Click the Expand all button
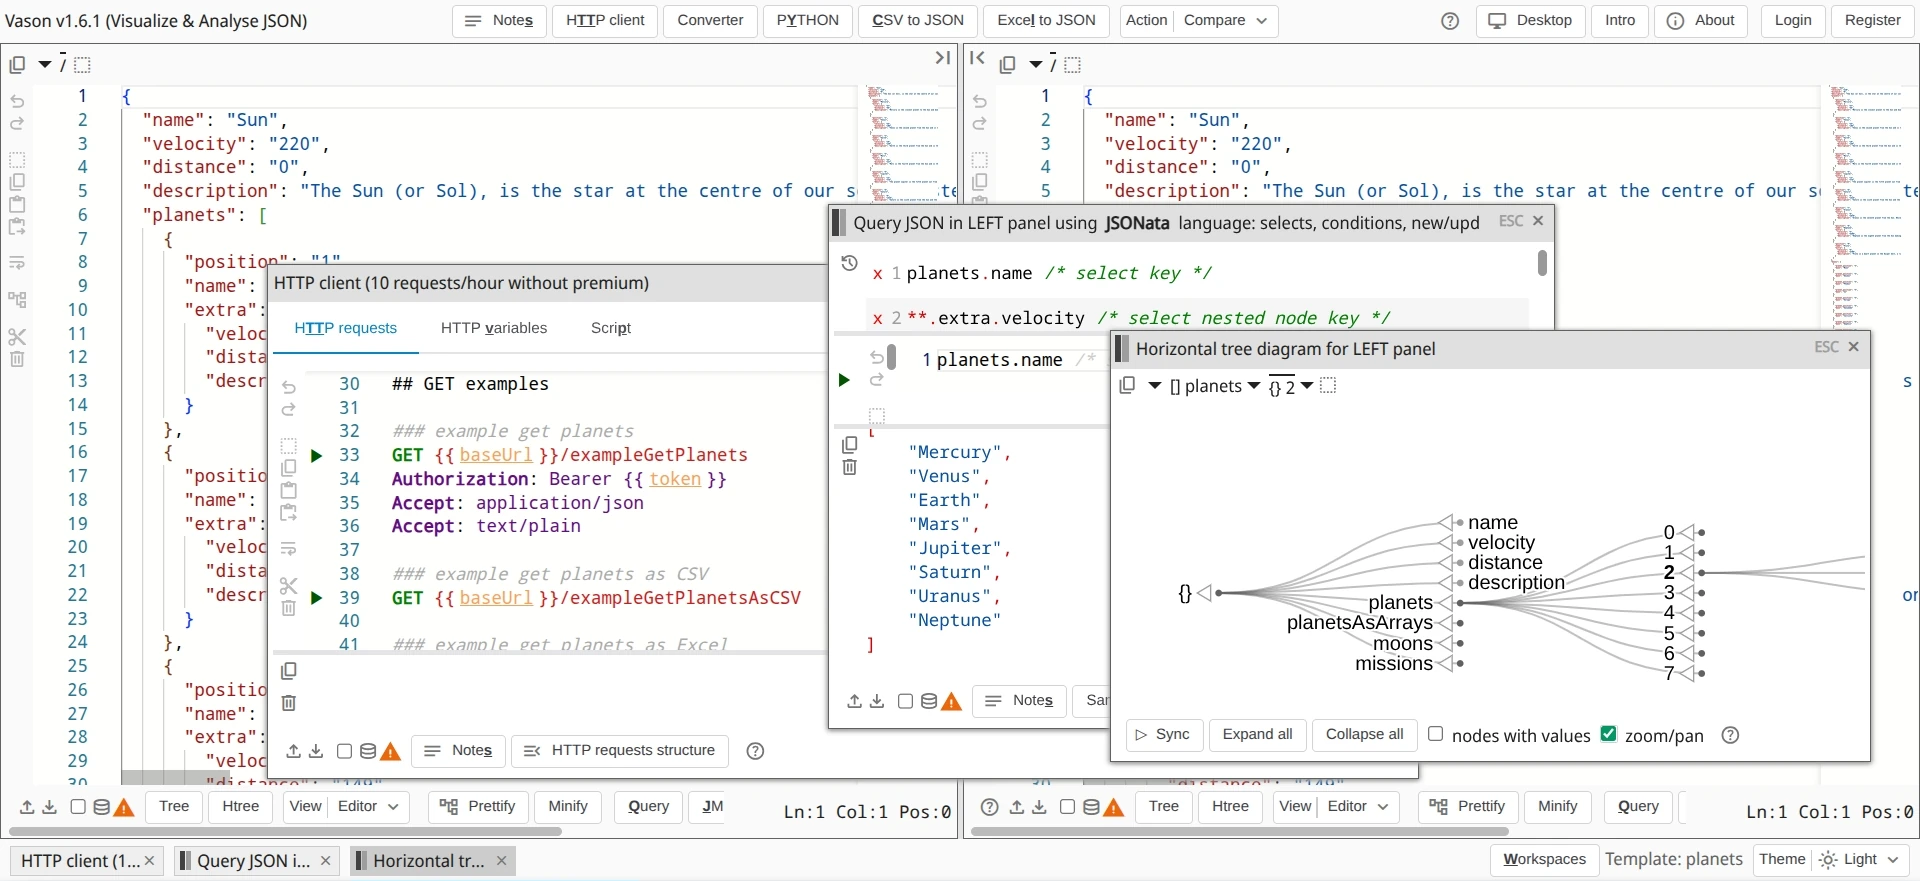Image resolution: width=1920 pixels, height=881 pixels. 1257,734
